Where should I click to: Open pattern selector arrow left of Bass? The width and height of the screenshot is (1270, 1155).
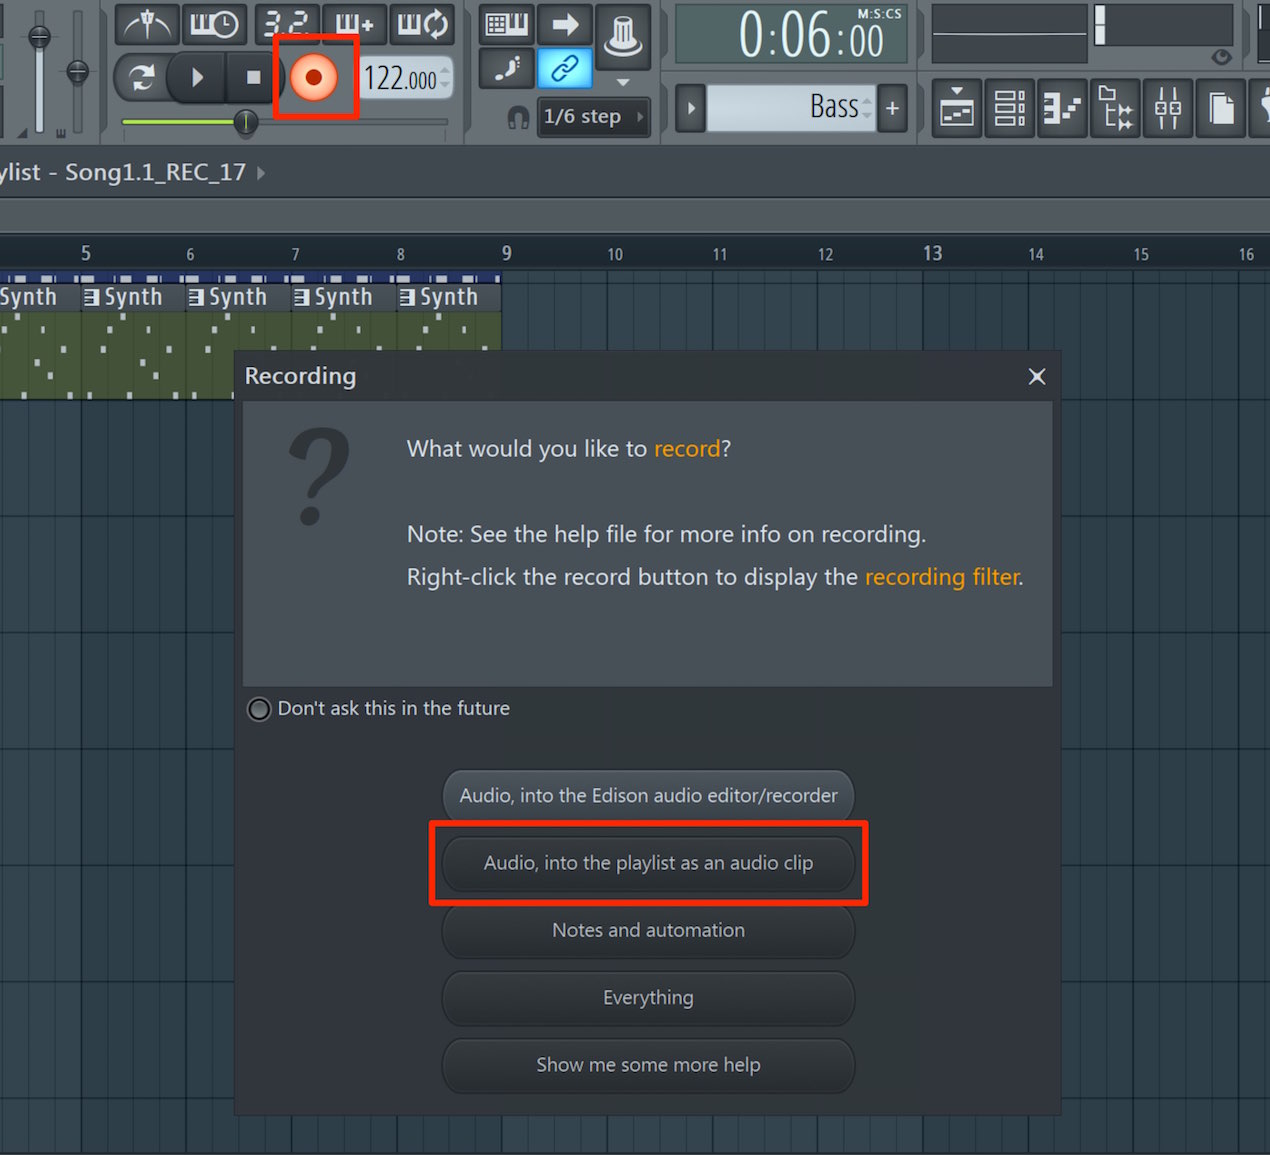(690, 108)
